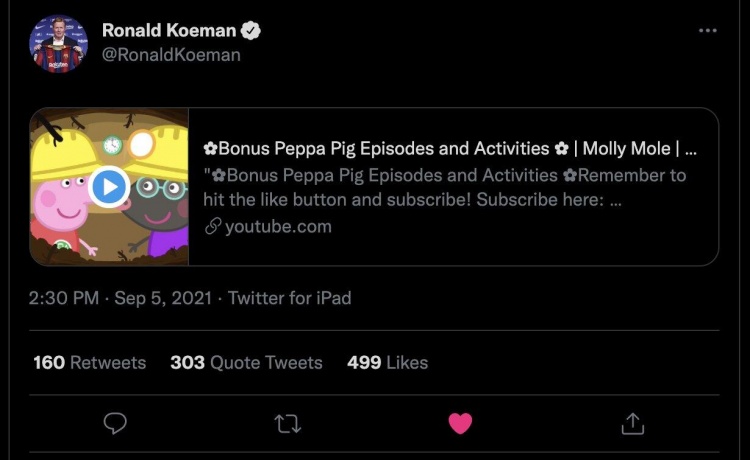This screenshot has width=750, height=460.
Task: Click the 2:30 PM · Sep 5, 2021 timestamp
Action: 120,298
